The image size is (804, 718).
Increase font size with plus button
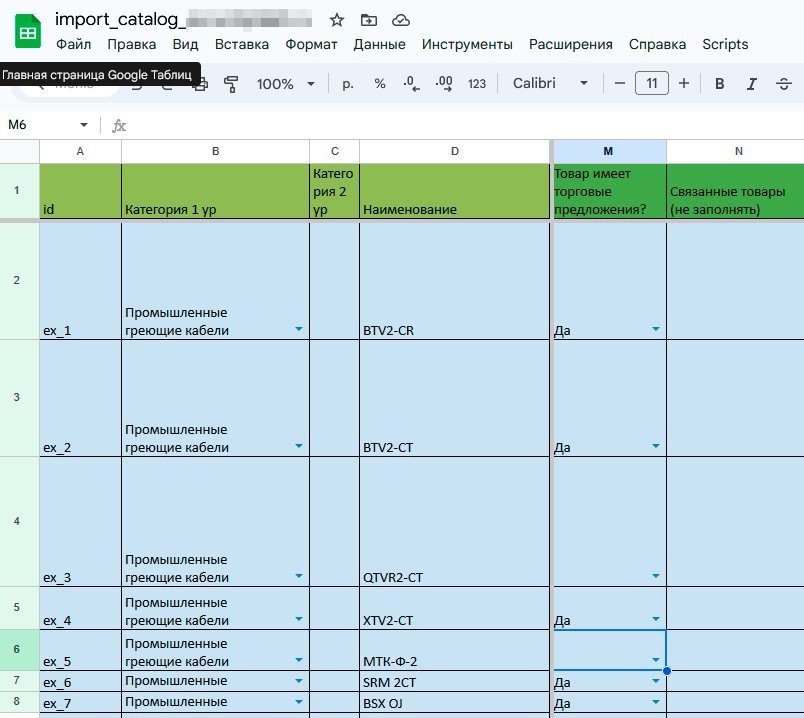684,84
